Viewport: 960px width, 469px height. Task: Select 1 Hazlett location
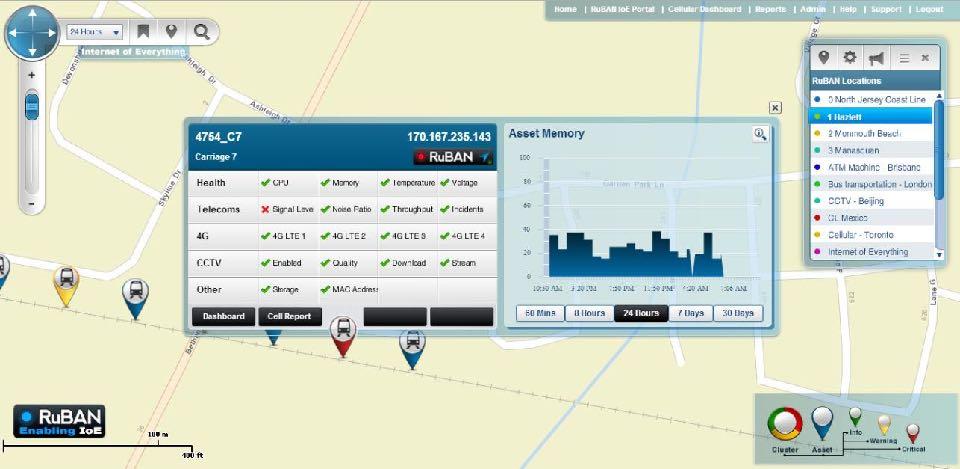coord(872,116)
